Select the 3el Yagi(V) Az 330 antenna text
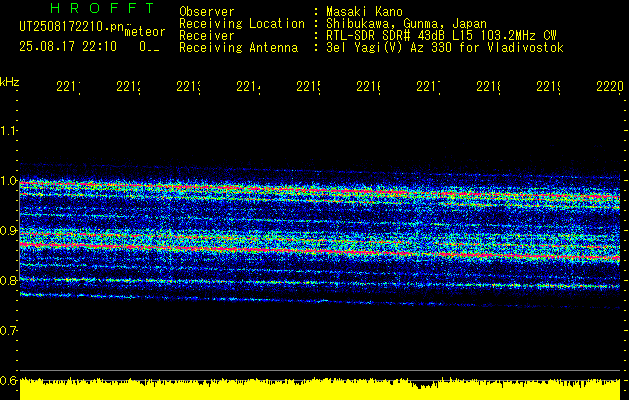 click(445, 48)
